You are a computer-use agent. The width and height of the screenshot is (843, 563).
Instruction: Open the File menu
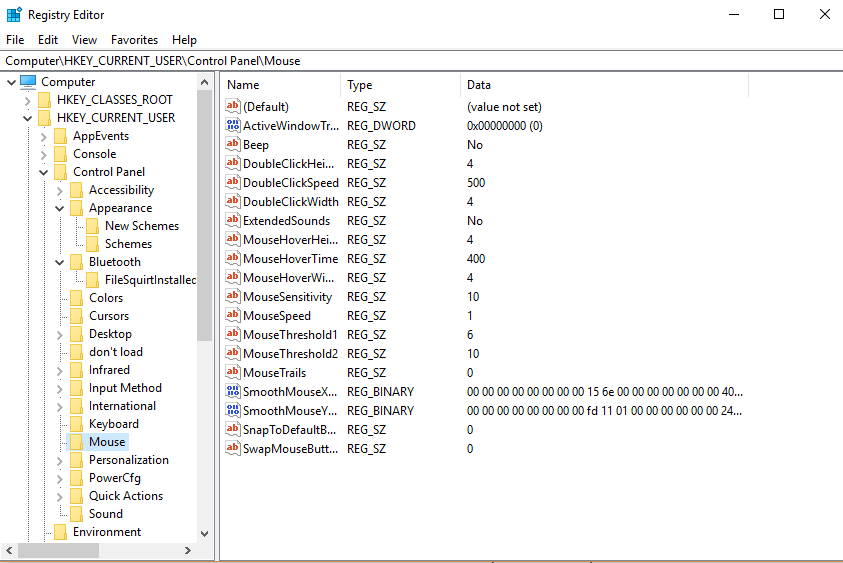tap(15, 40)
